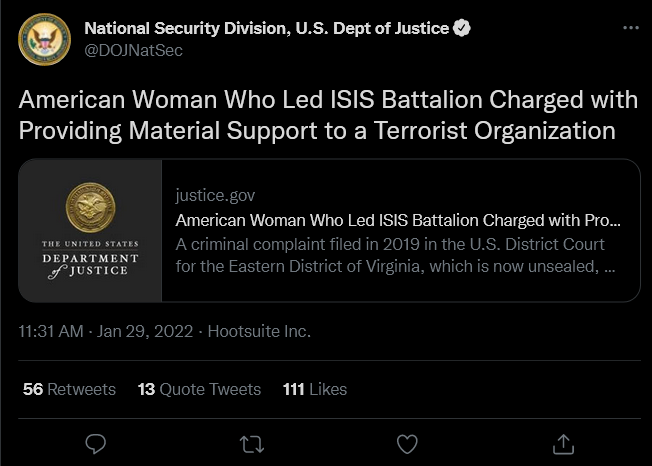
Task: Click the justice.gov domain label
Action: click(215, 195)
